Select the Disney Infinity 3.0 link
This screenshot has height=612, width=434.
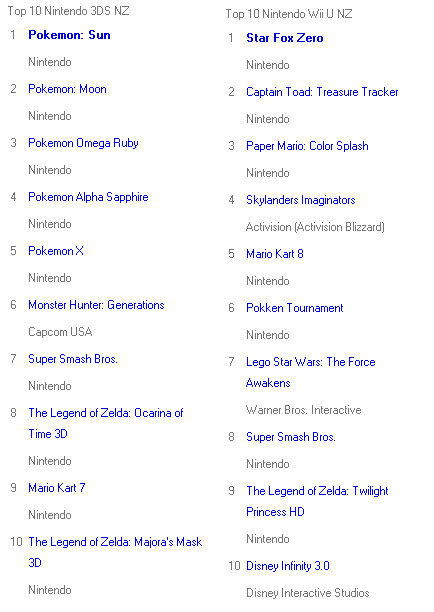tap(288, 566)
